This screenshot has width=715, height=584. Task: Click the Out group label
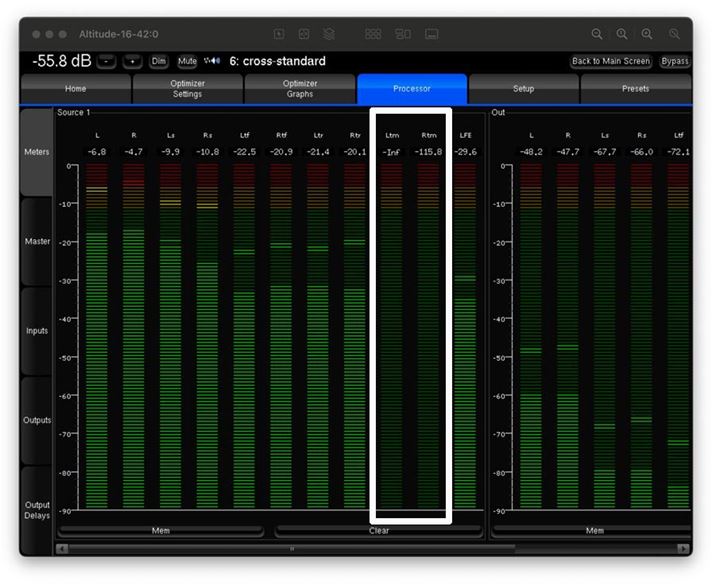[x=498, y=112]
